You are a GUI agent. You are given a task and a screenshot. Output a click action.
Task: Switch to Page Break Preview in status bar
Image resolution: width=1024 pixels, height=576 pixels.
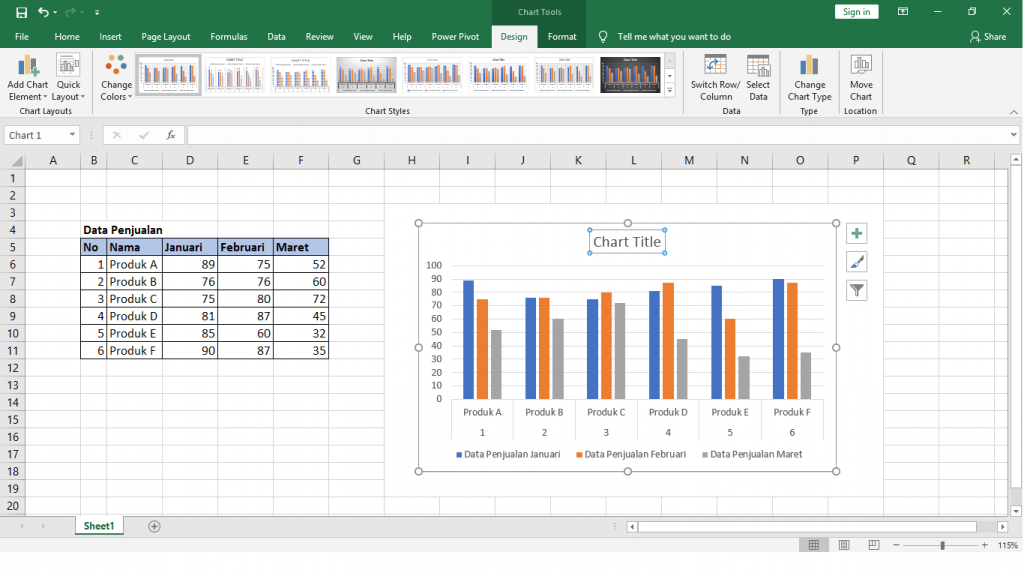click(x=873, y=545)
